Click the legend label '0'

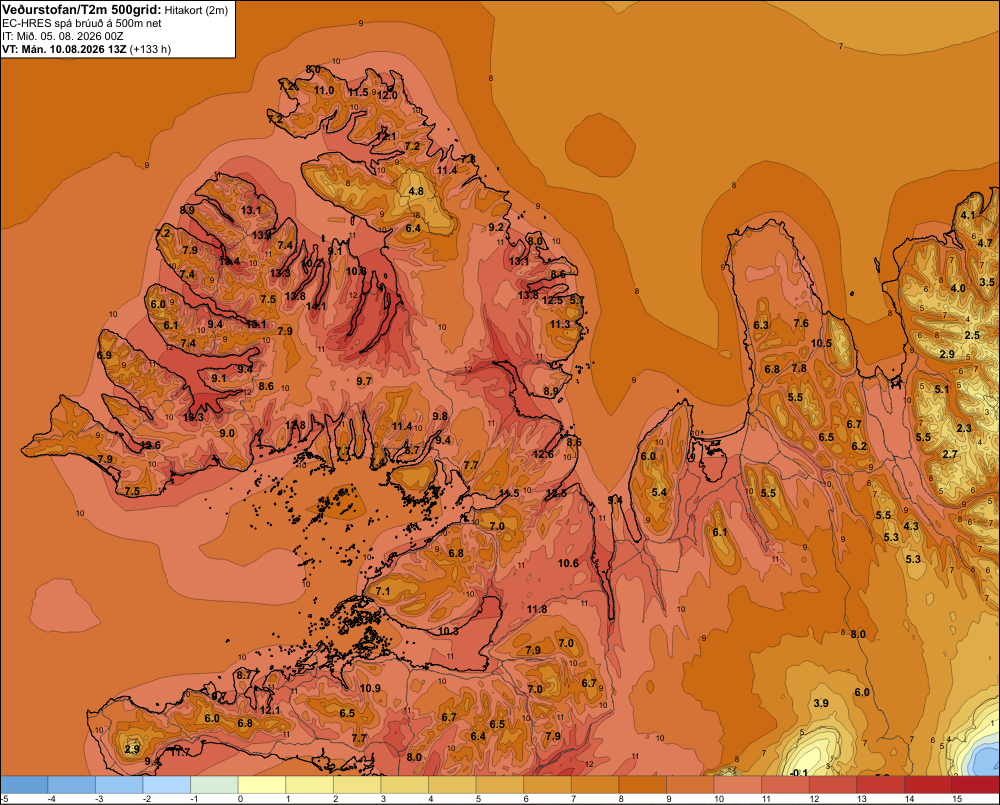tap(240, 799)
